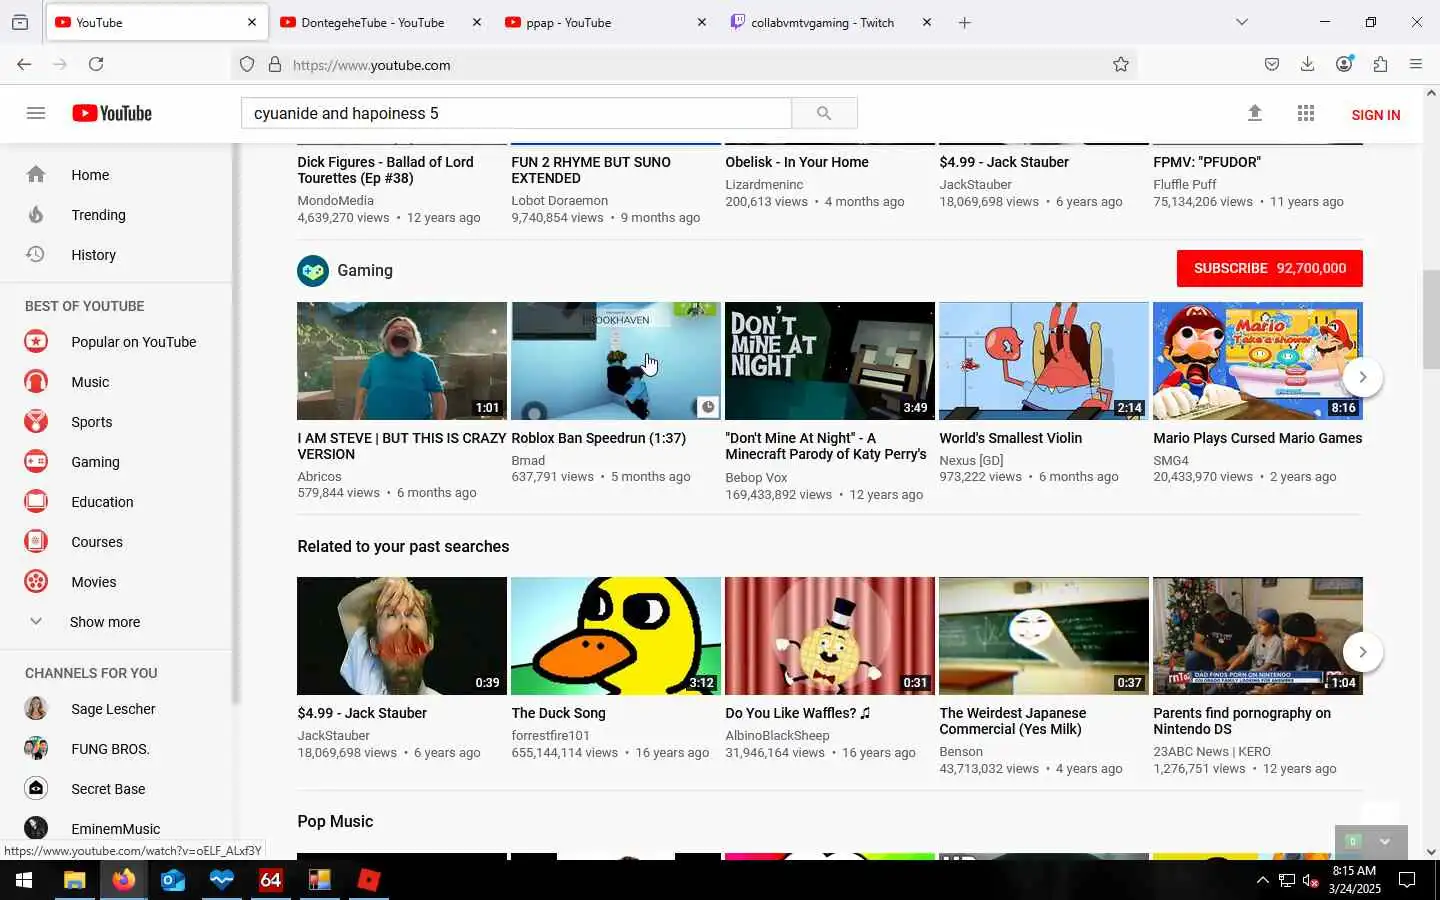
Task: Click the Courses sidebar icon
Action: [x=36, y=542]
